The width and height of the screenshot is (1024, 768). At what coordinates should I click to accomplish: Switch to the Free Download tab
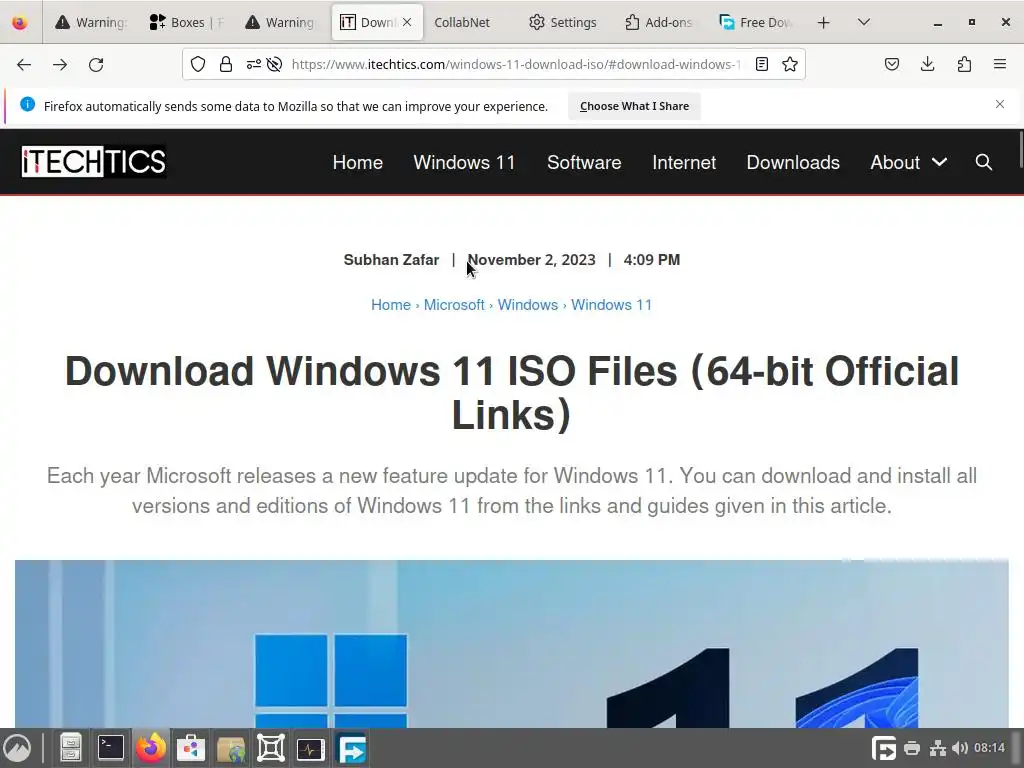point(755,22)
